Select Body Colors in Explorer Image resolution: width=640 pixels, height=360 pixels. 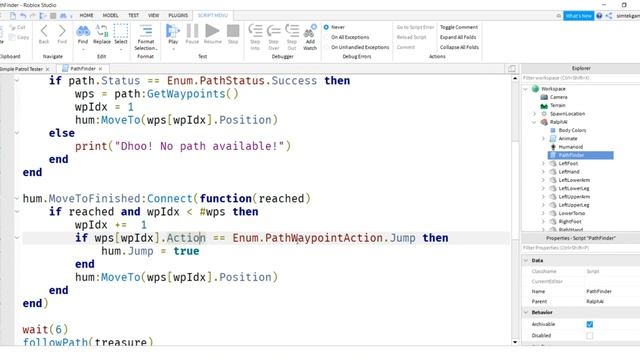coord(572,130)
